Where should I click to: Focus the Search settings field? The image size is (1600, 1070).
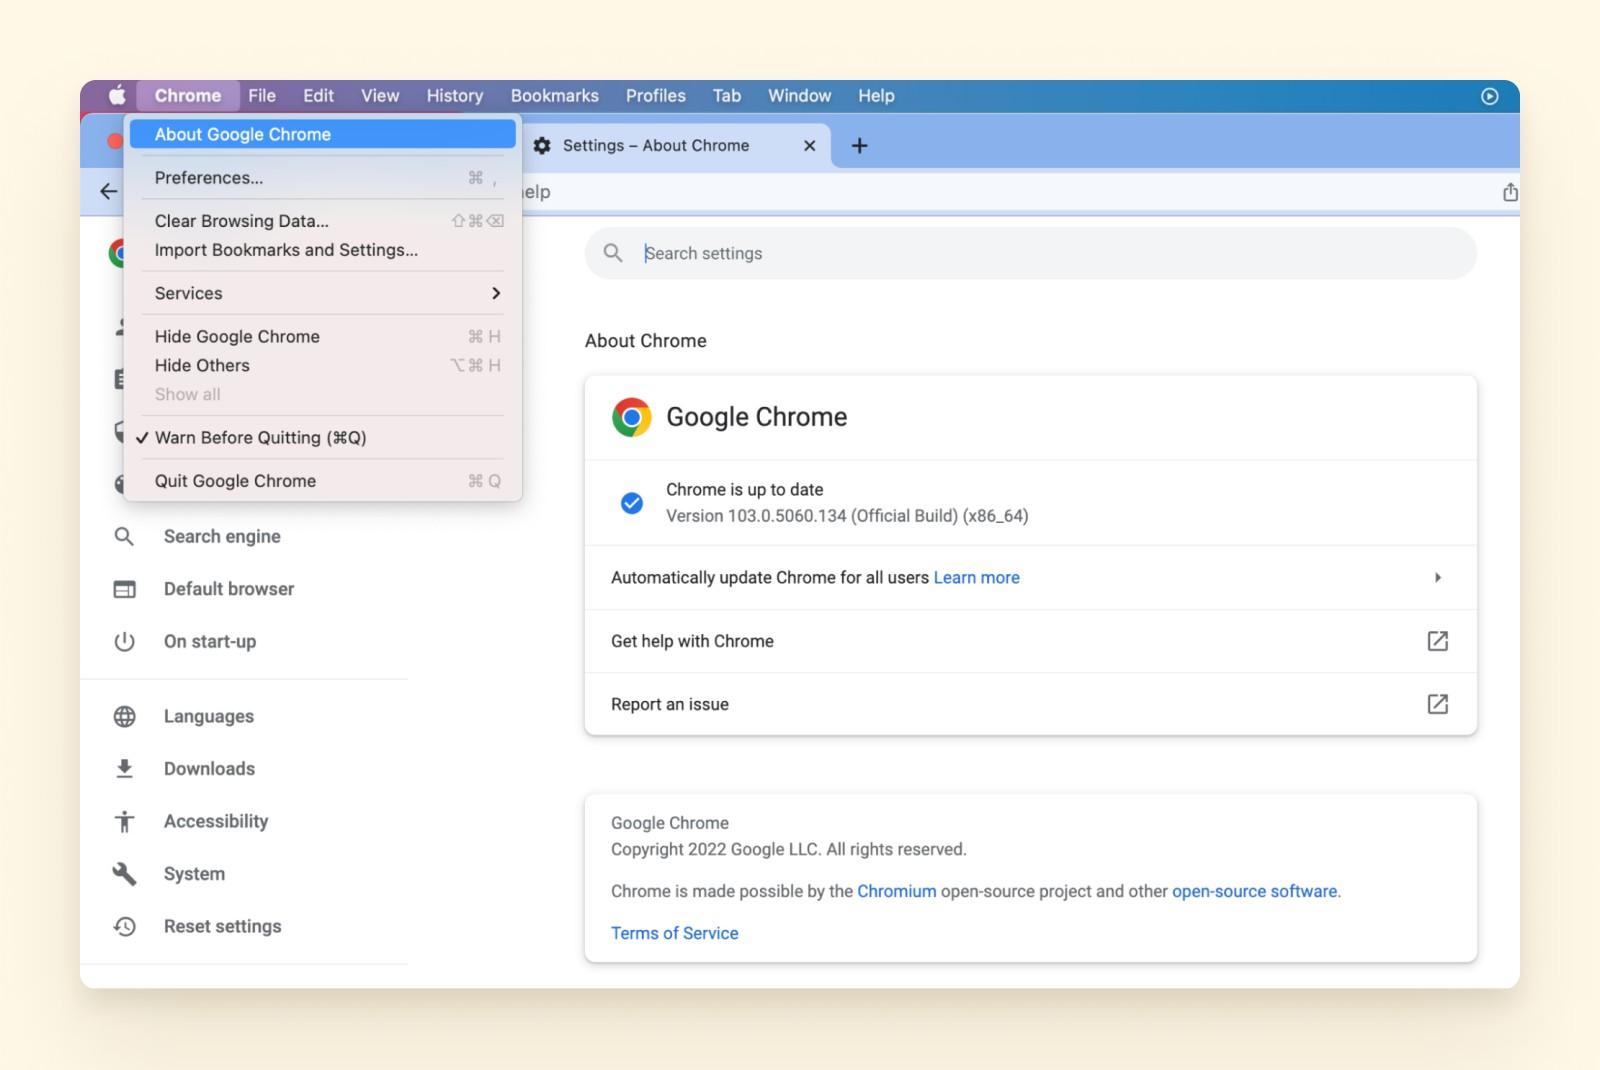click(1031, 253)
